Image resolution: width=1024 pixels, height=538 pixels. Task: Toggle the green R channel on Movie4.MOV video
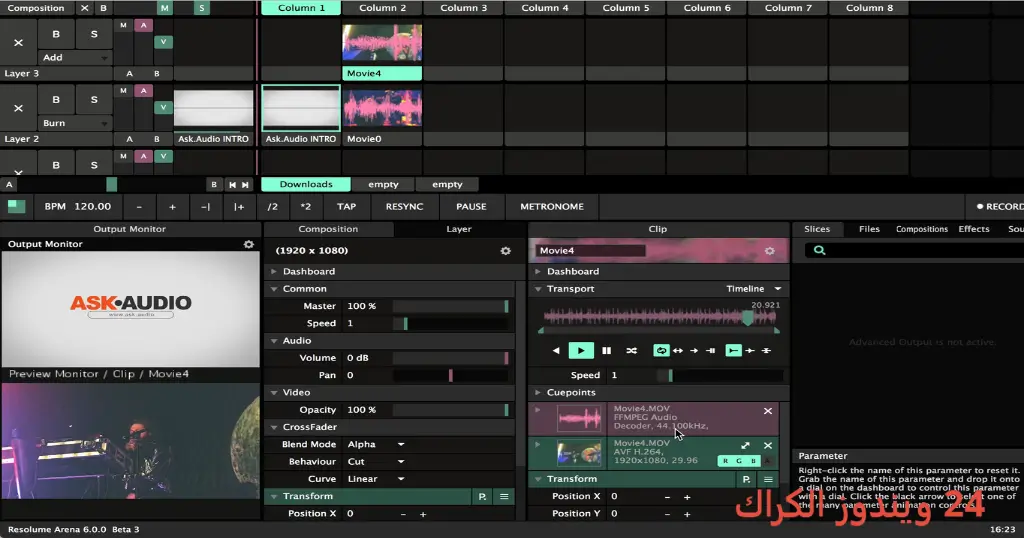[725, 461]
